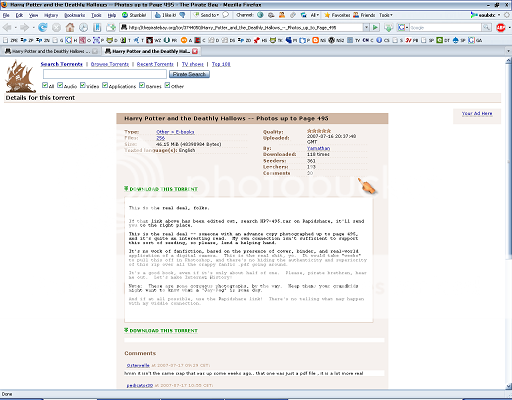Open the Adblock Plus dropdown arrow
This screenshot has width=512, height=400.
[x=509, y=27]
